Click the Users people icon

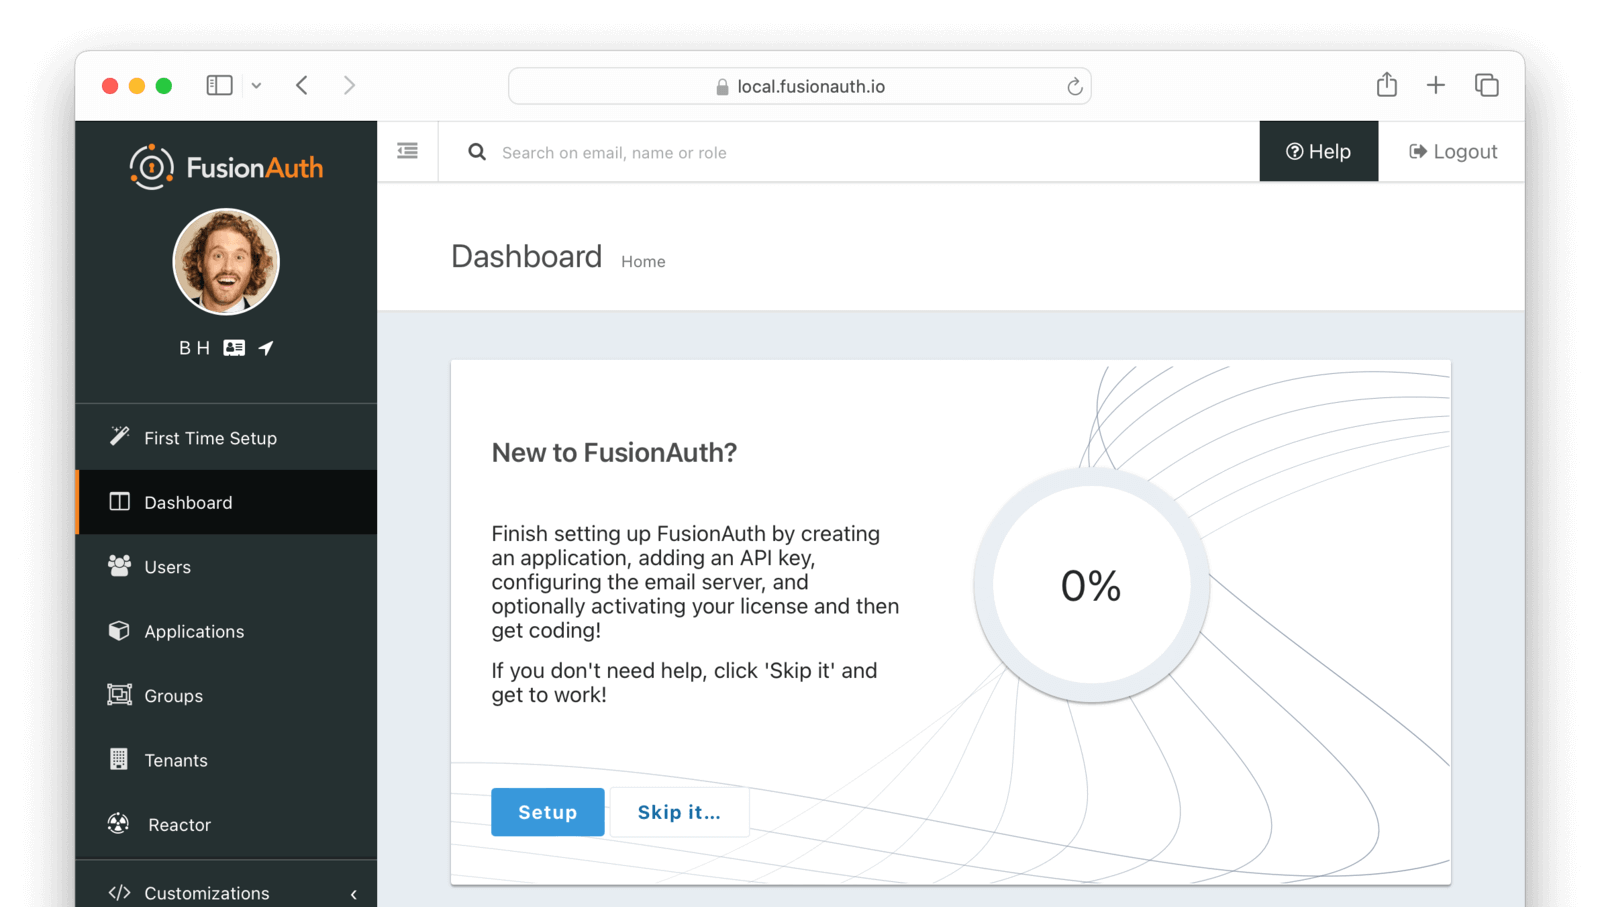click(119, 566)
